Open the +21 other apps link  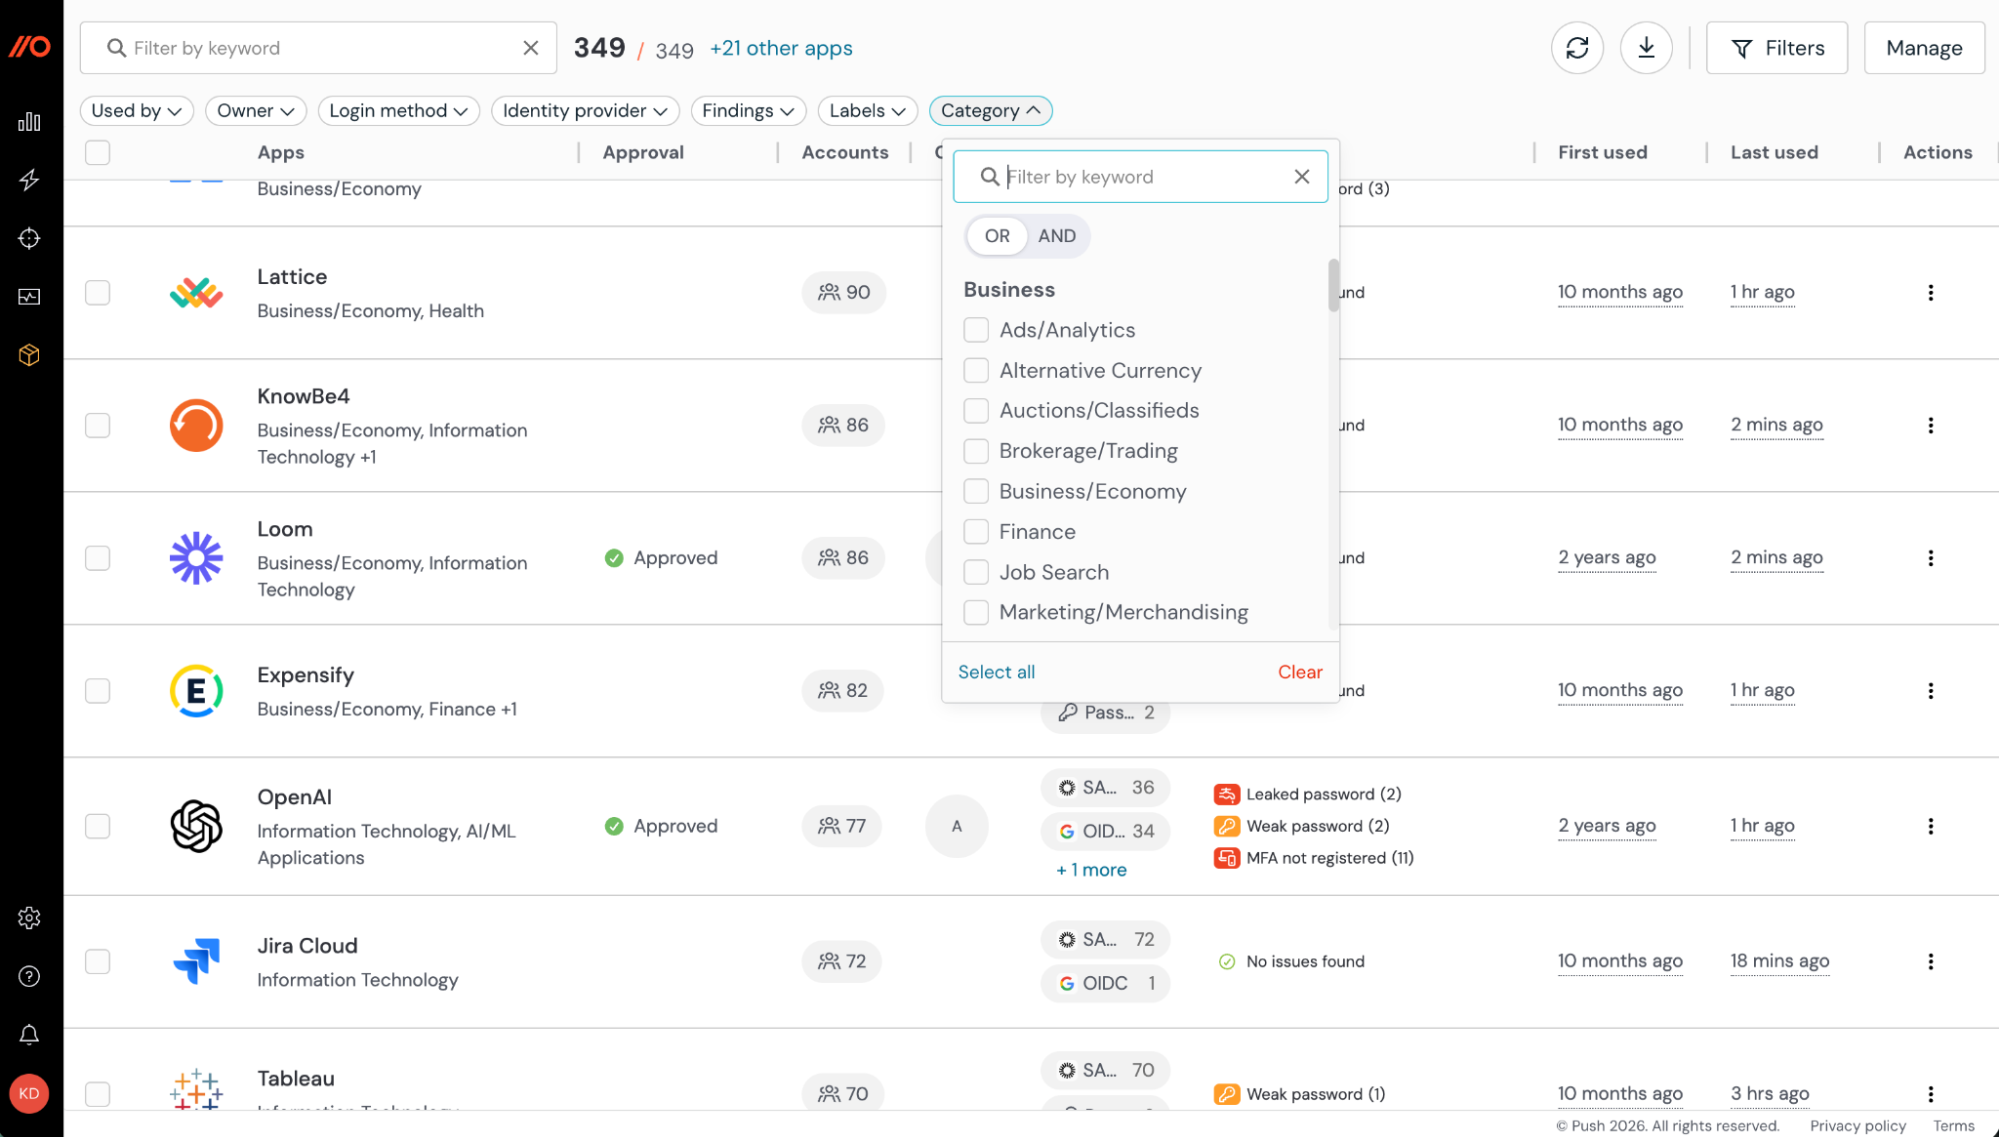tap(781, 48)
